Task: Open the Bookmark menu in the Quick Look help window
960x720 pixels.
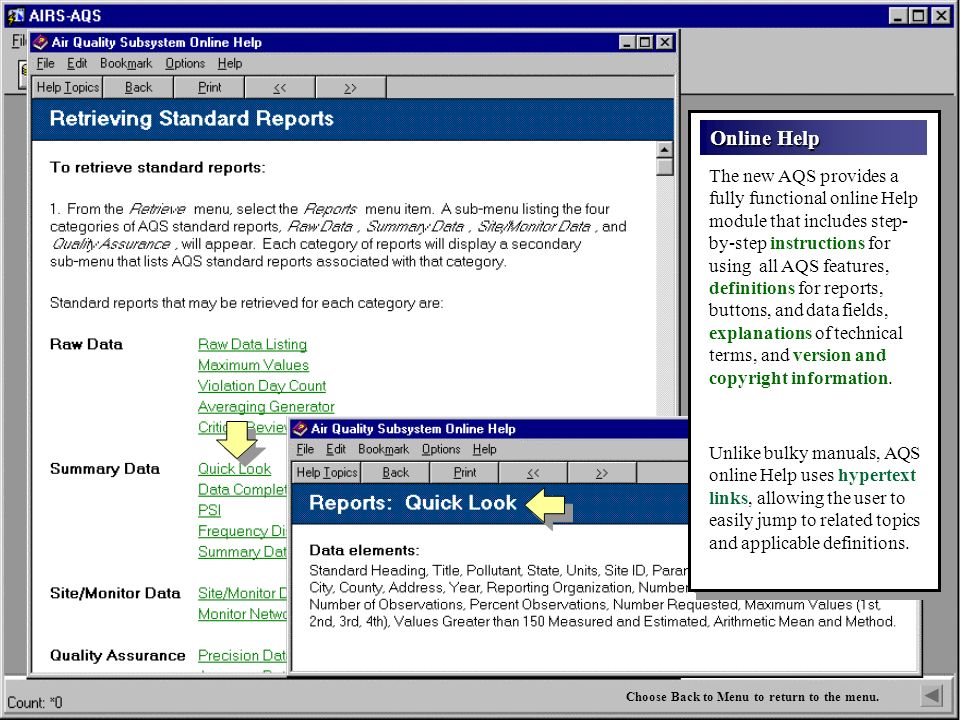Action: [x=383, y=449]
